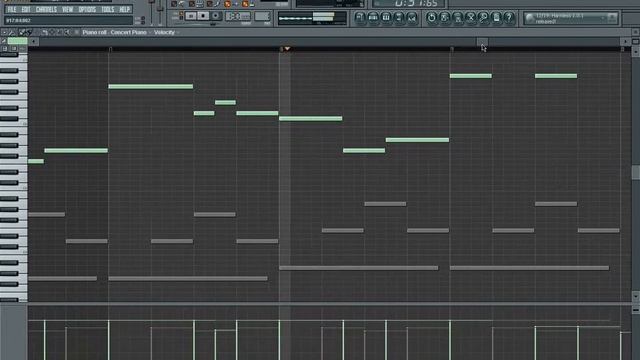Viewport: 640px width, 360px height.
Task: Click the play/pause transport button
Action: 191,16
